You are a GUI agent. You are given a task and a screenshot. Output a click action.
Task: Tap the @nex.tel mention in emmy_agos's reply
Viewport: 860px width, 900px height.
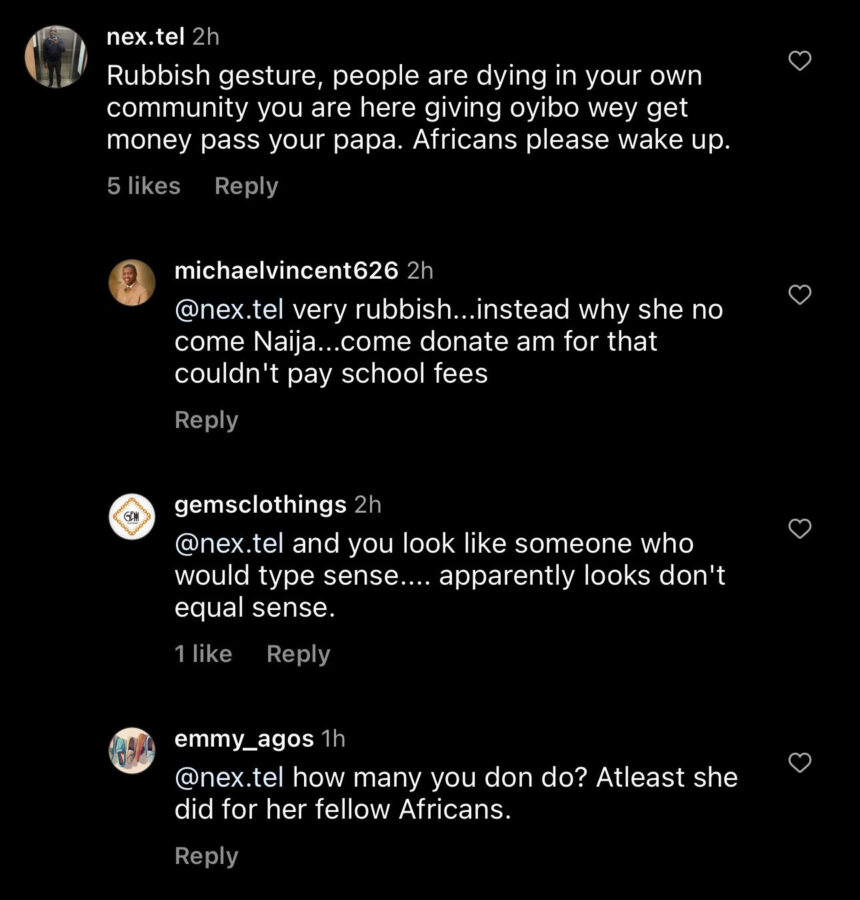(x=229, y=778)
